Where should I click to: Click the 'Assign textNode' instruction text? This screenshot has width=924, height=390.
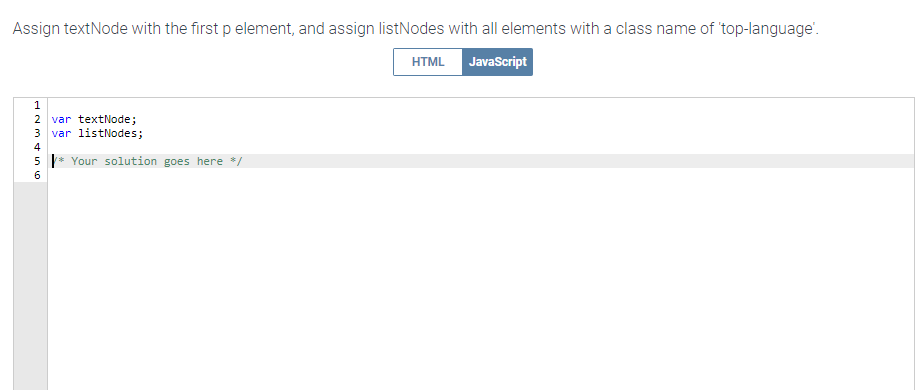tap(70, 29)
